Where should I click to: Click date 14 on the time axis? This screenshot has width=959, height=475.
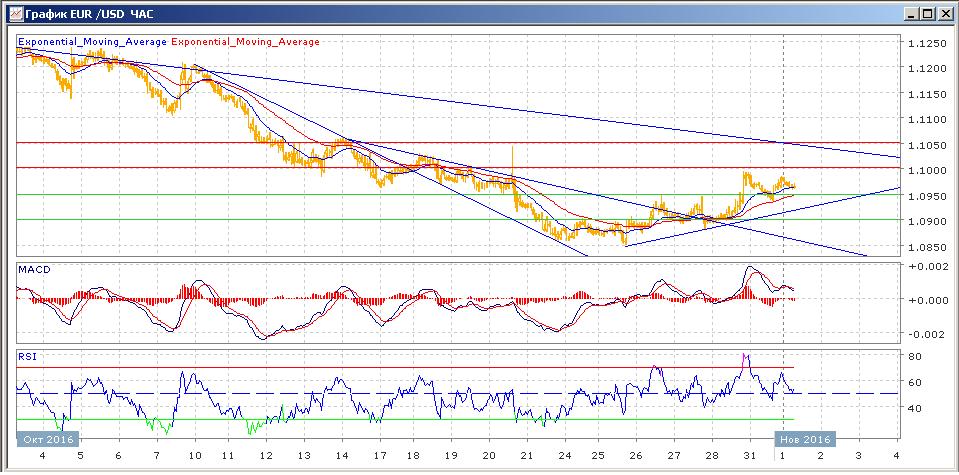pos(343,455)
